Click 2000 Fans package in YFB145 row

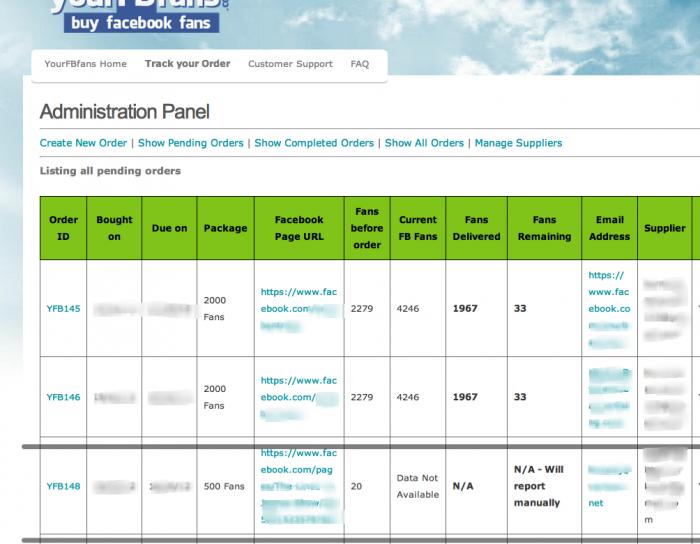[x=215, y=308]
